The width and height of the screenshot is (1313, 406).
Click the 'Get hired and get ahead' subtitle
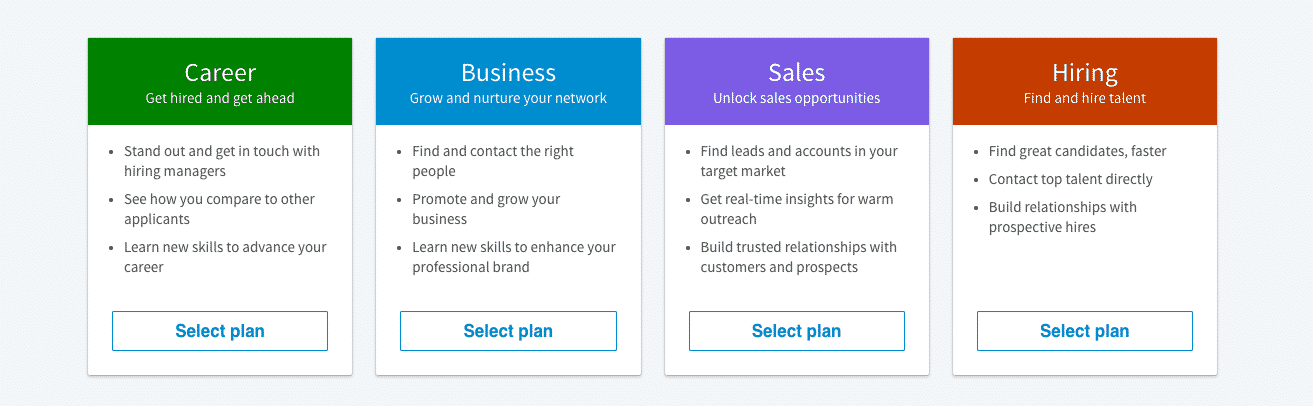tap(220, 98)
